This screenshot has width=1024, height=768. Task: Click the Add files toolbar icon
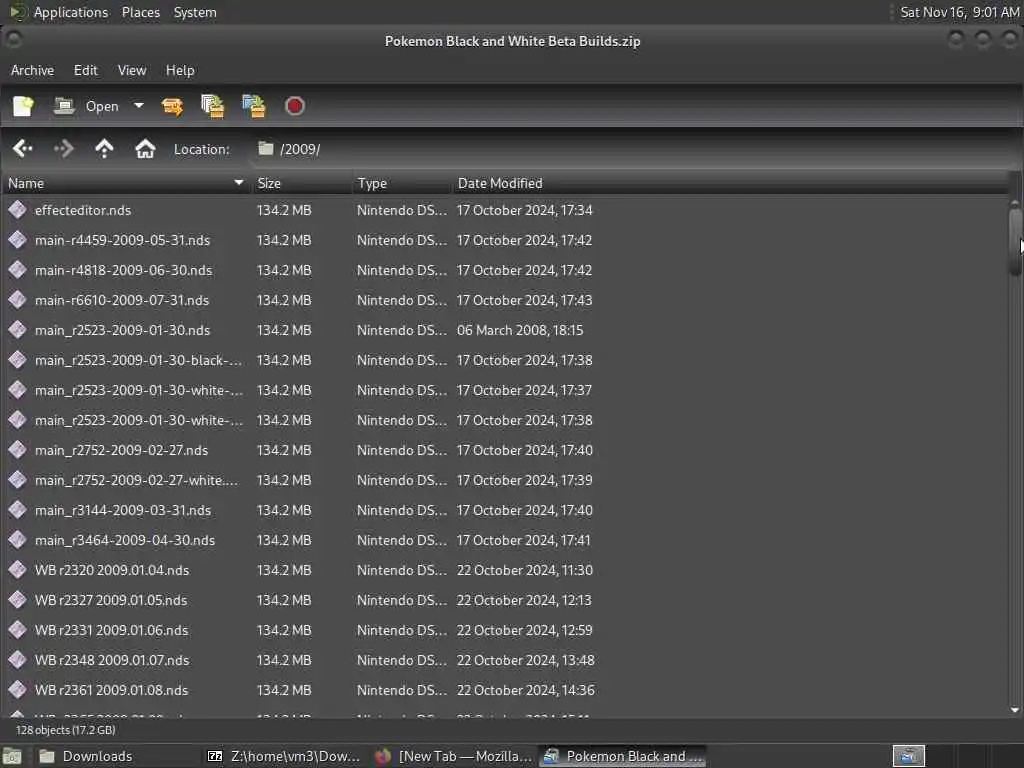coord(213,106)
